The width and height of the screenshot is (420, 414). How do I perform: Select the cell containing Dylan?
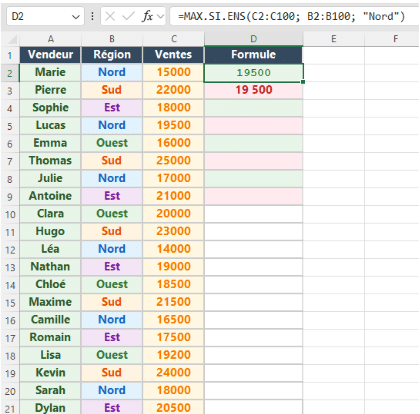point(50,407)
